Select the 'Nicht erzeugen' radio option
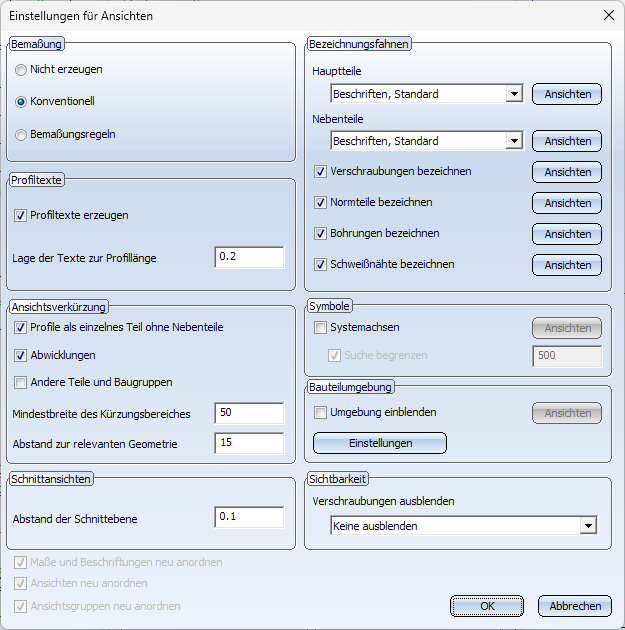Screen dimensions: 625x630 point(21,70)
